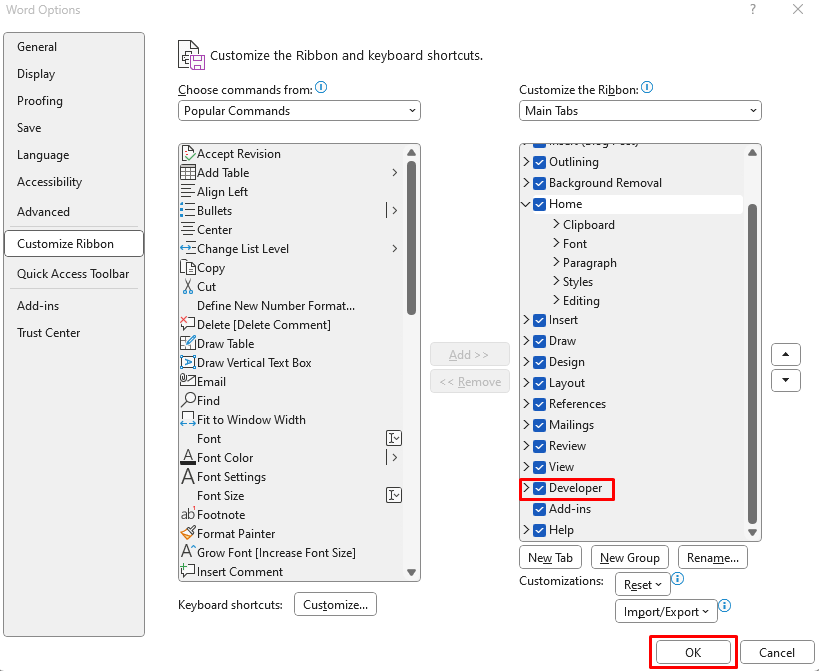Open the Popular Commands dropdown
Screen dimensions: 819x671
(299, 111)
